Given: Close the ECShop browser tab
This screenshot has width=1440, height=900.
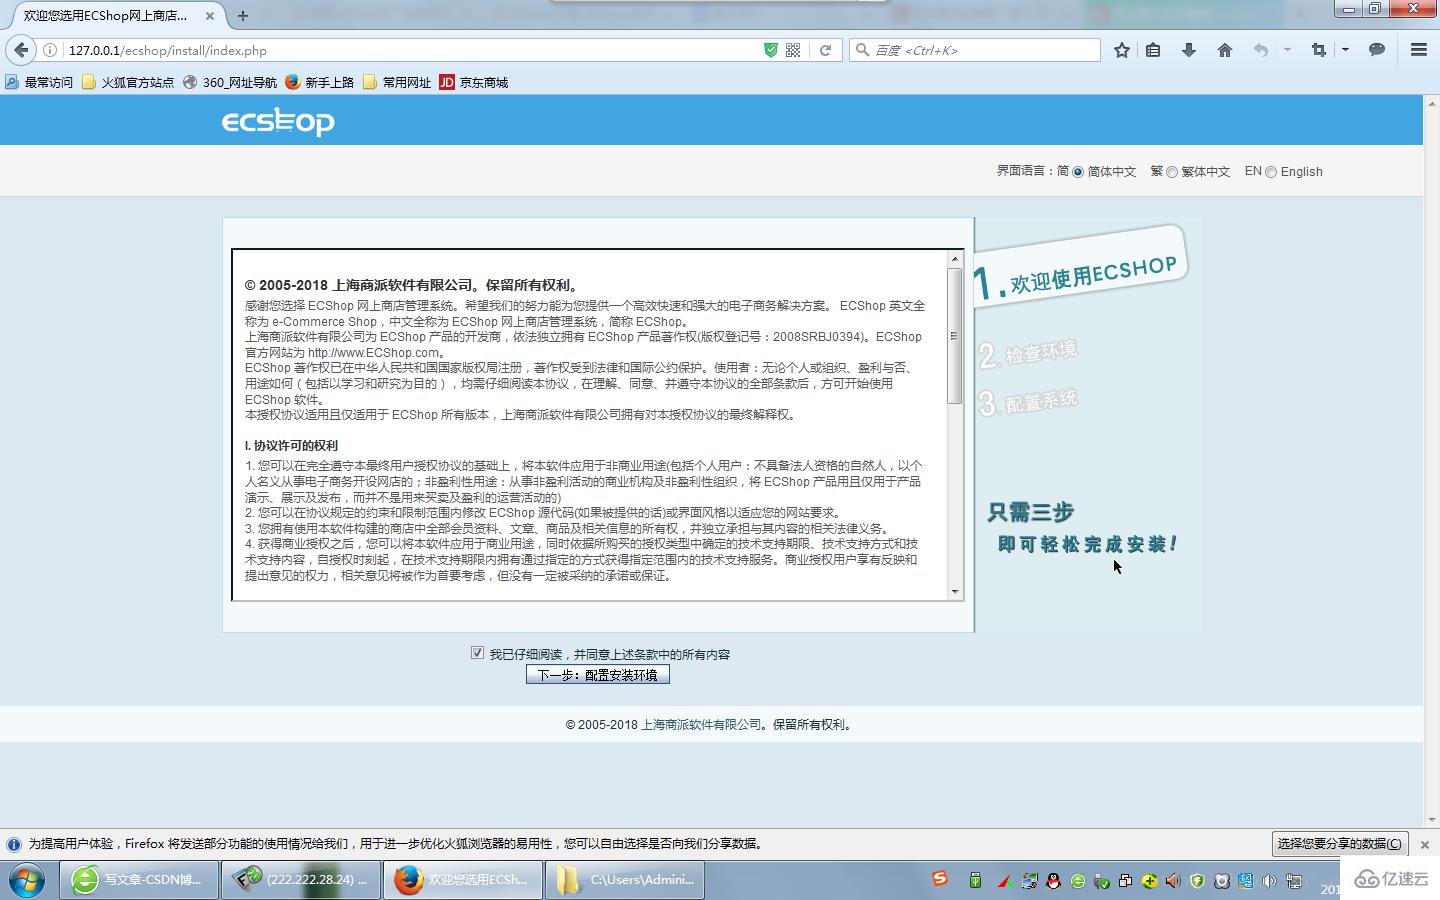Looking at the screenshot, I should point(210,16).
